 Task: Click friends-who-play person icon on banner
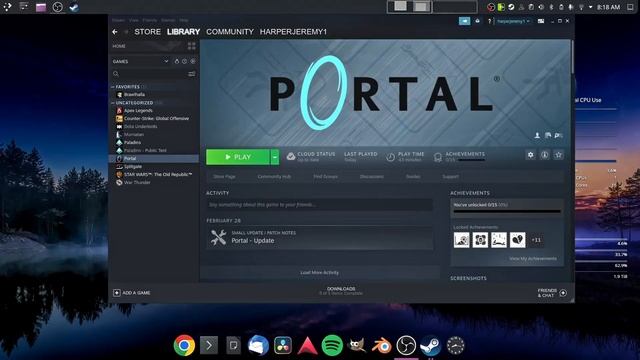tap(537, 135)
